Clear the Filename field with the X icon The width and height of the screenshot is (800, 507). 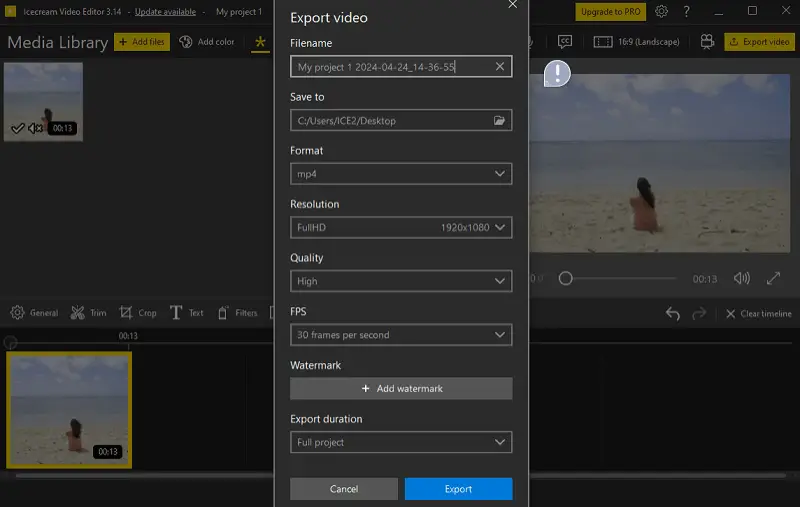(499, 66)
